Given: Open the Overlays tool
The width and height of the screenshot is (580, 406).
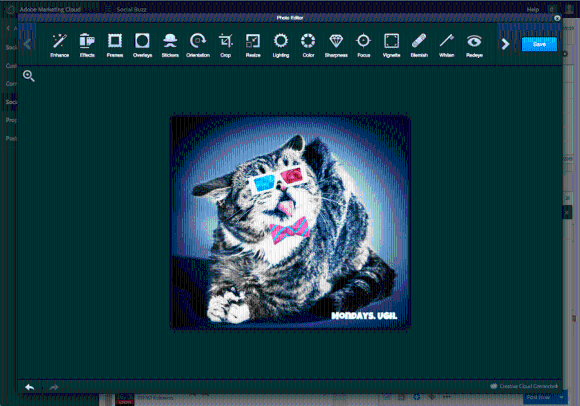Looking at the screenshot, I should [x=142, y=45].
